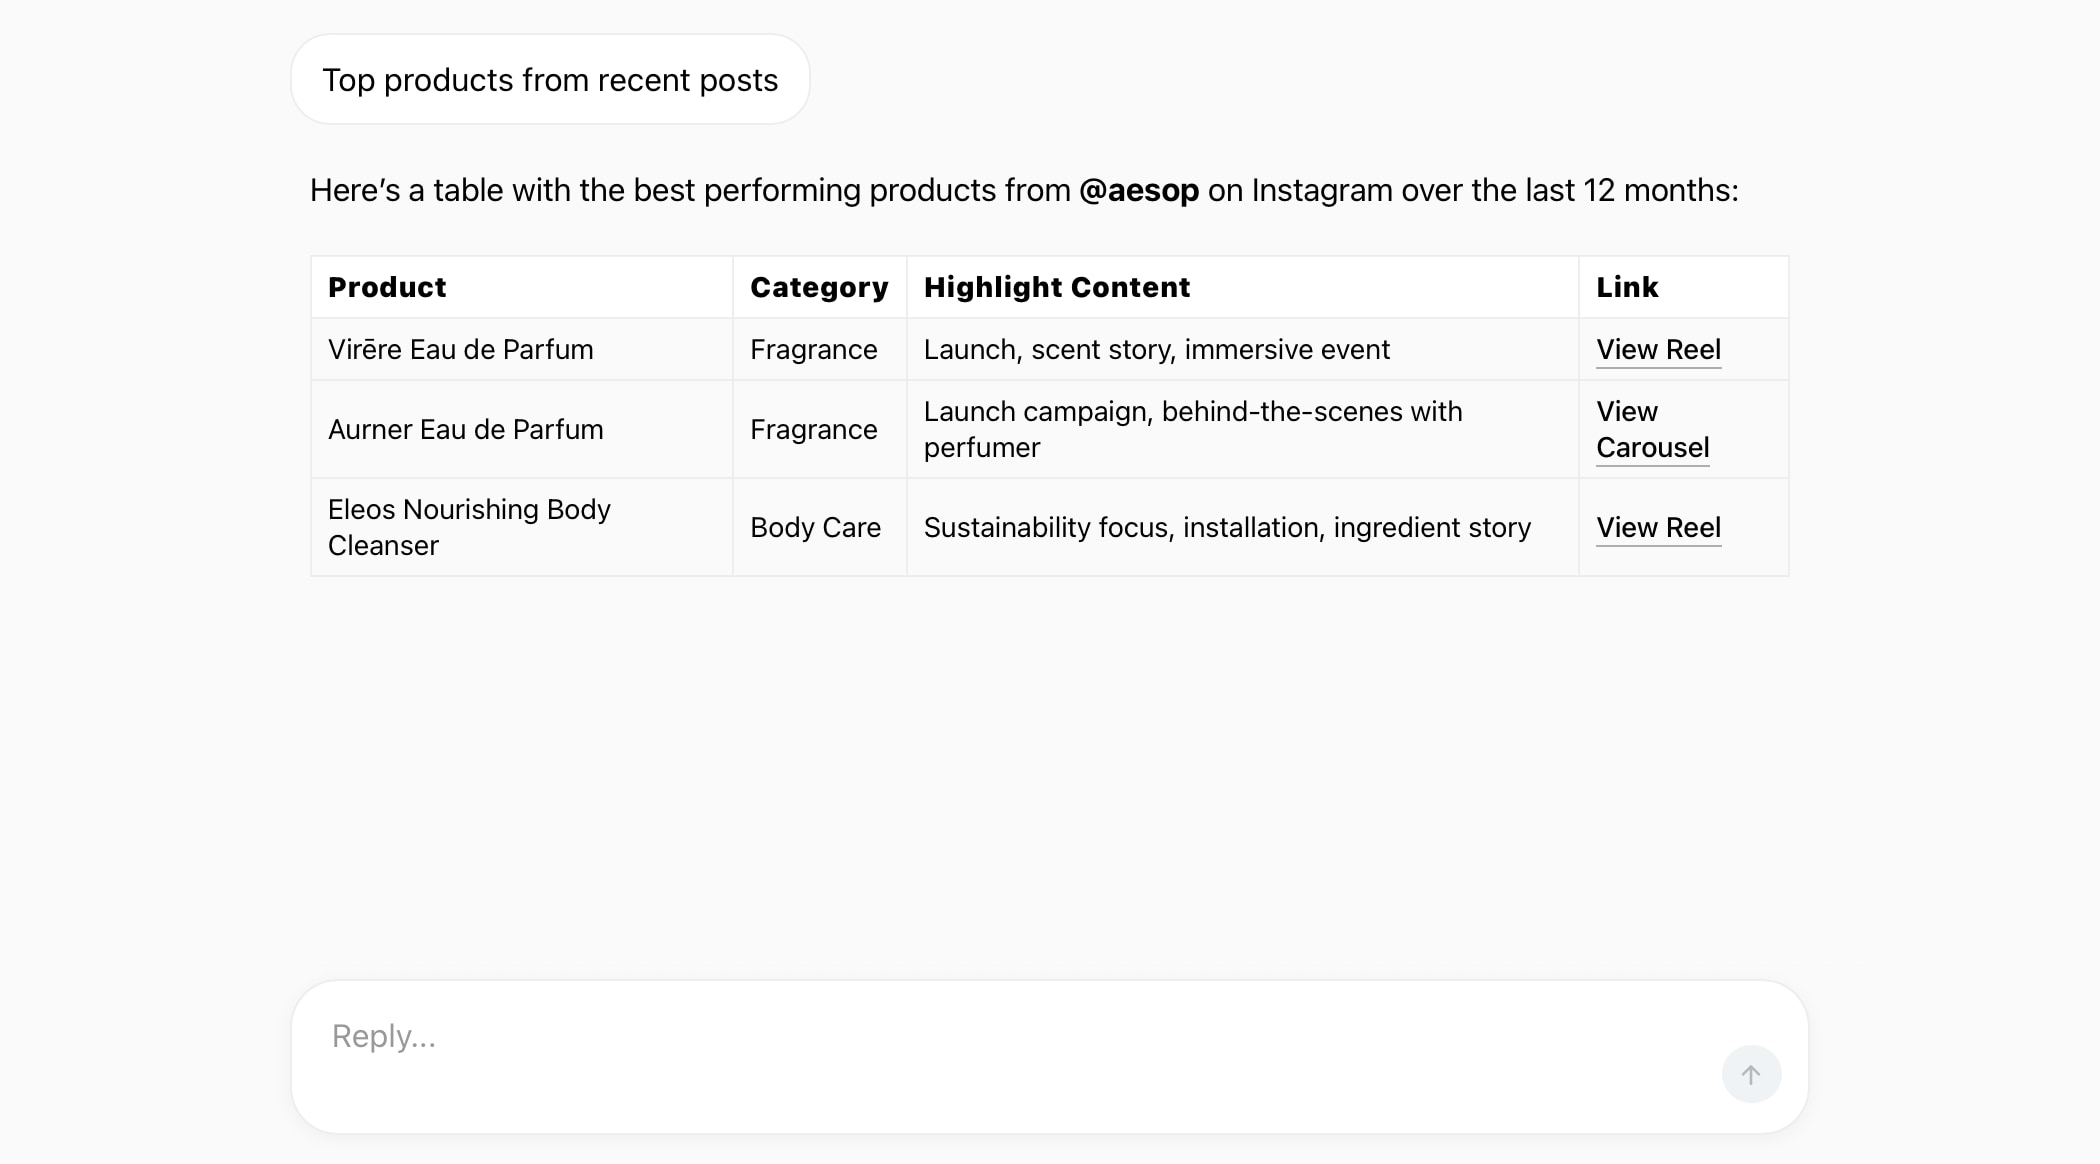Select the Virēre Eau de Parfum cell
Screen dimensions: 2100x1164
(461, 350)
